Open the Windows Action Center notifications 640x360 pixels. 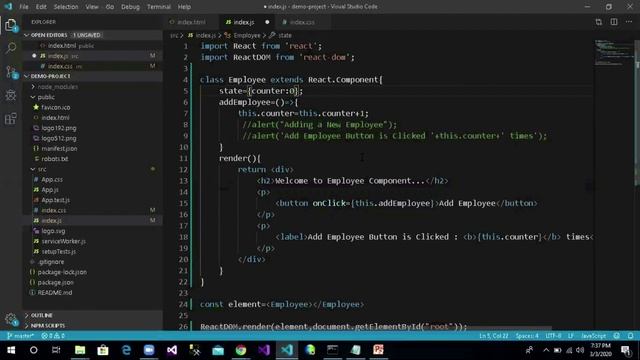point(625,350)
